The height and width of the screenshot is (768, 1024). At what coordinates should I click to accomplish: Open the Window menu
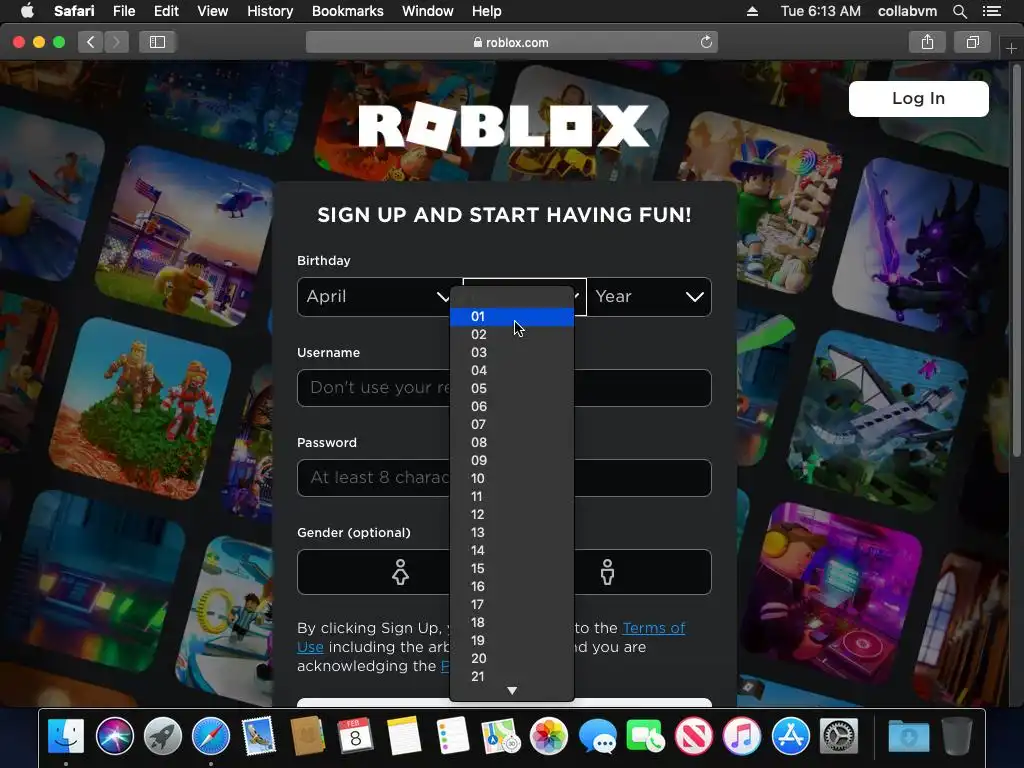428,11
